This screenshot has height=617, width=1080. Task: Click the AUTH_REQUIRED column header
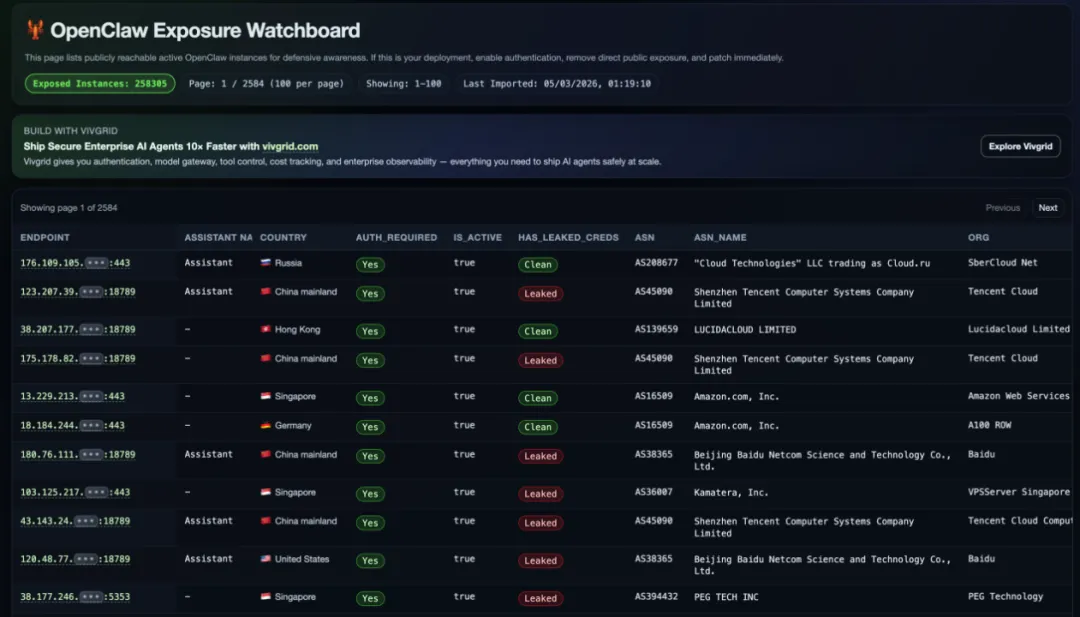[x=396, y=238]
